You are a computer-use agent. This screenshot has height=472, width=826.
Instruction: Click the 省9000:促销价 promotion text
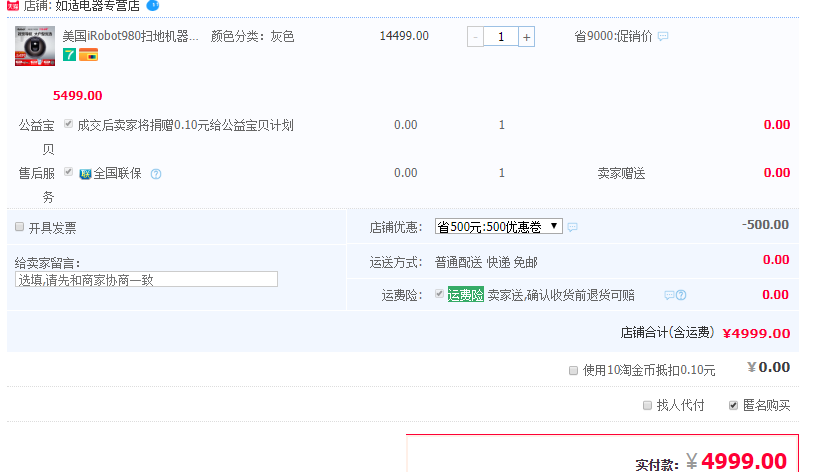pos(613,36)
